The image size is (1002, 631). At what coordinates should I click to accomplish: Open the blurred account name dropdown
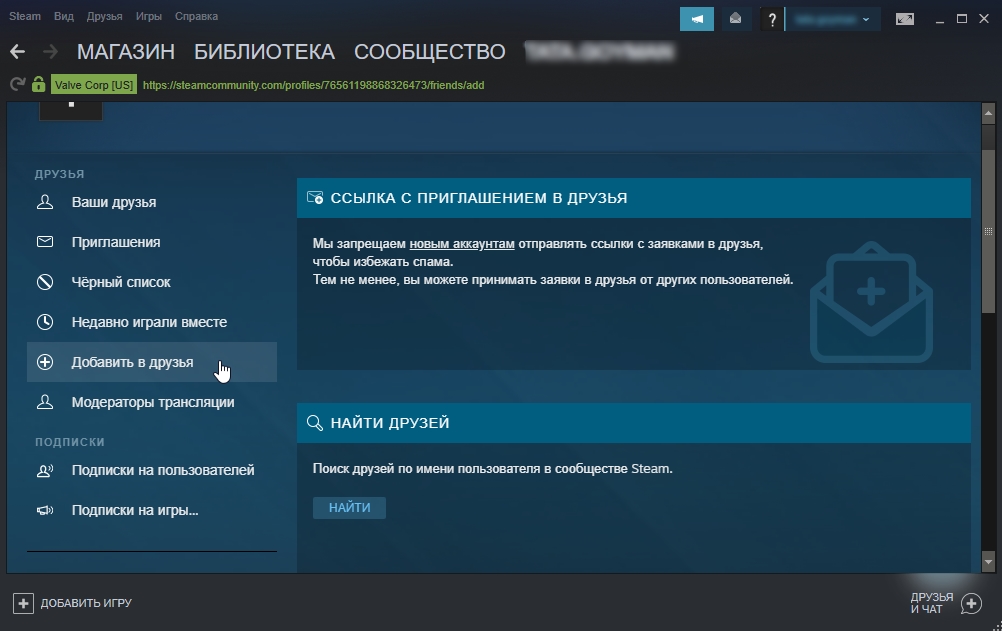(833, 19)
